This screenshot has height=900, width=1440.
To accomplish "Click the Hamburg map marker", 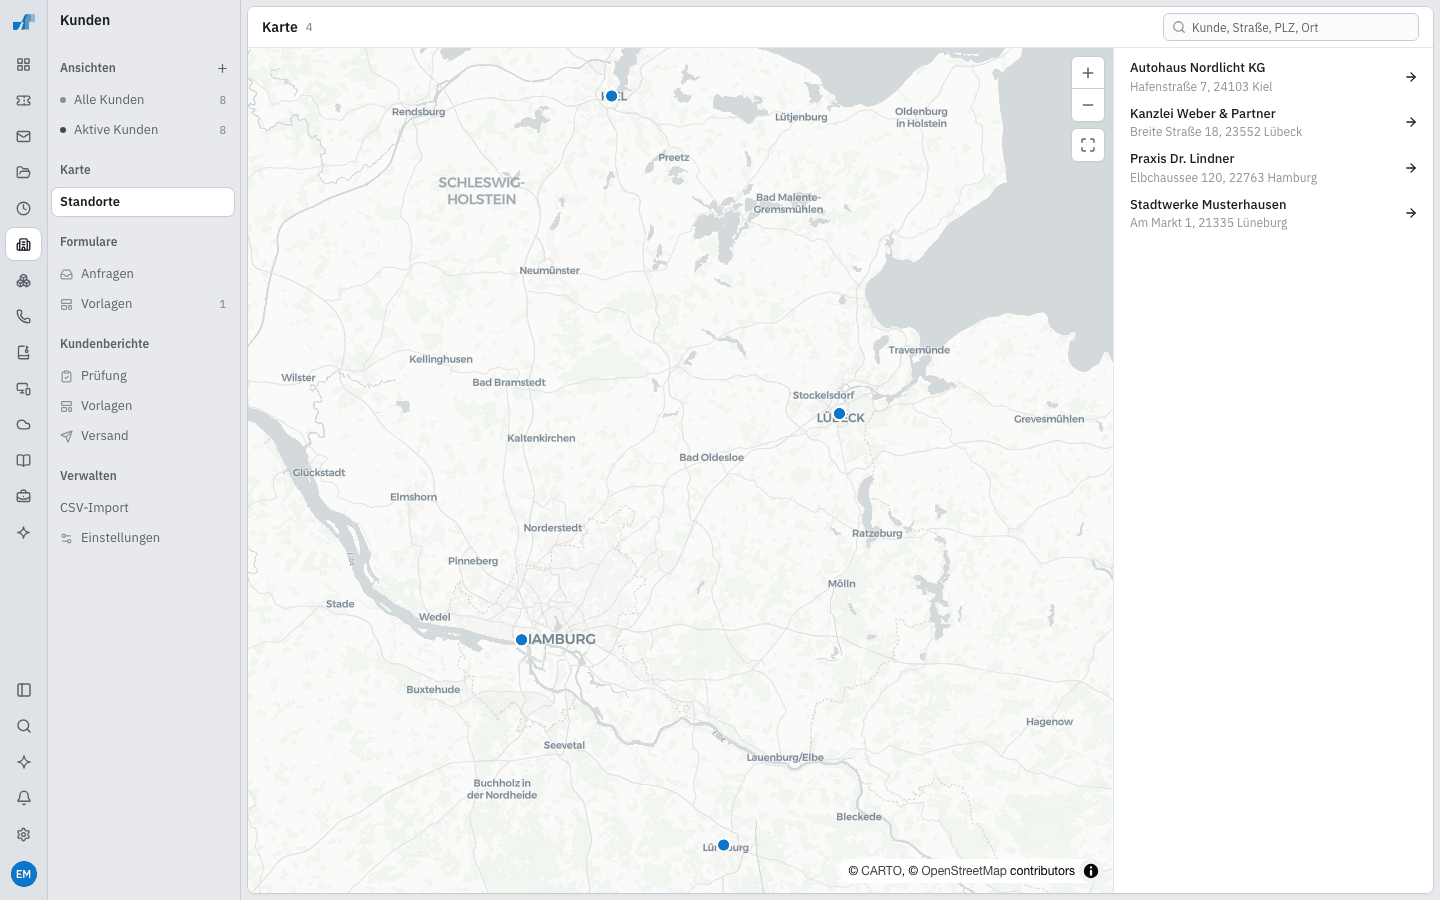I will [521, 640].
